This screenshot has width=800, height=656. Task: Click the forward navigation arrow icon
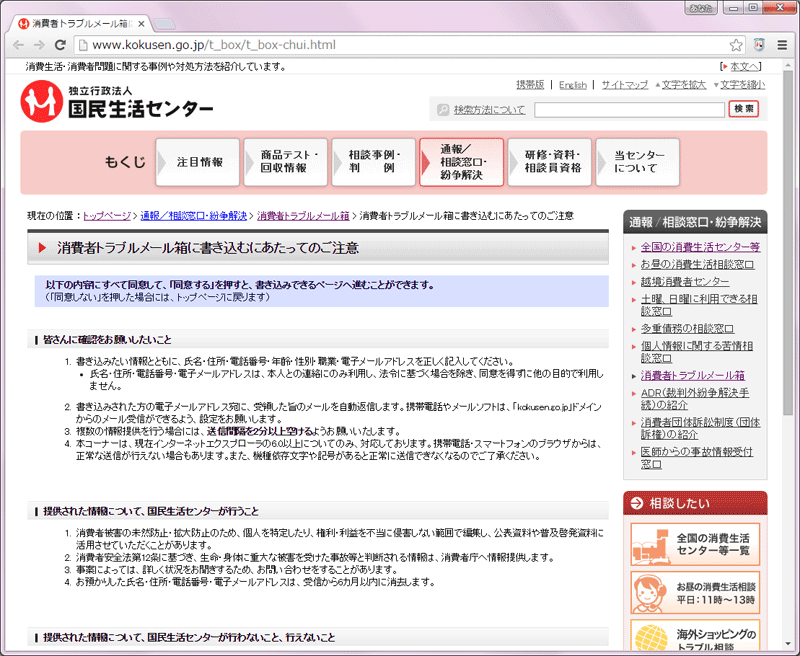pyautogui.click(x=37, y=44)
